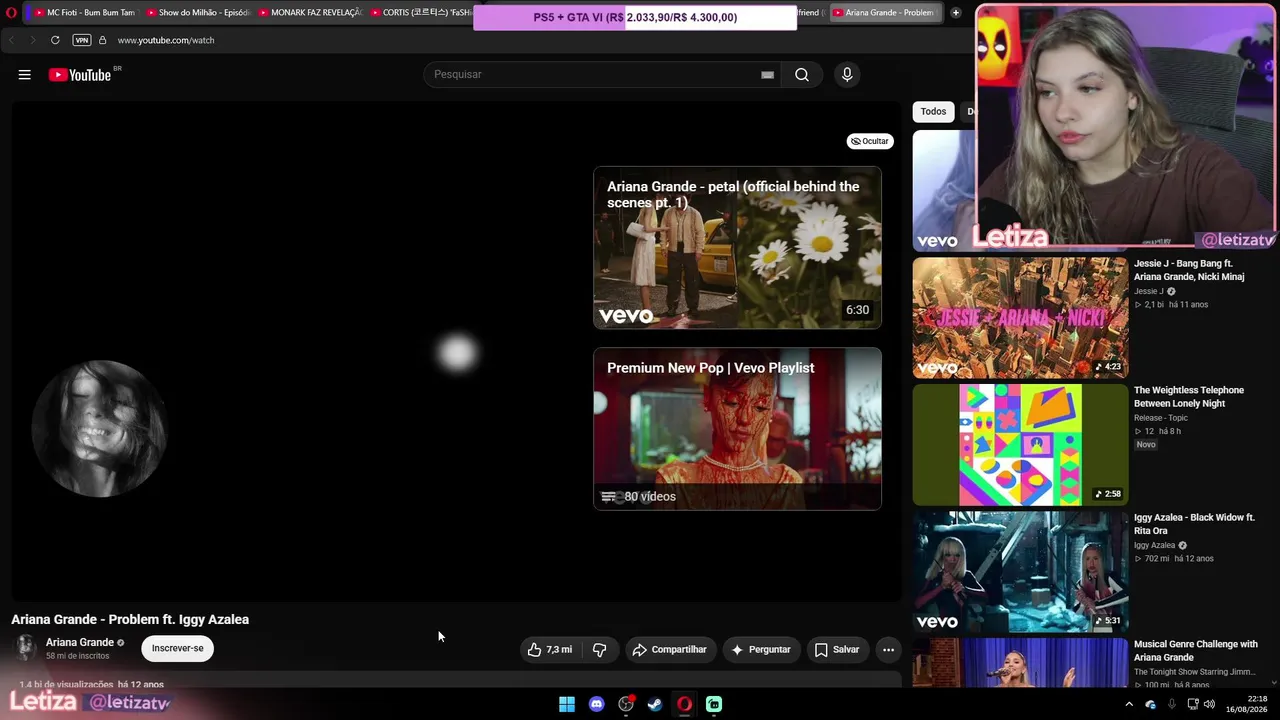The height and width of the screenshot is (720, 1280).
Task: Open the Ariana Grande channel name link
Action: tap(80, 642)
